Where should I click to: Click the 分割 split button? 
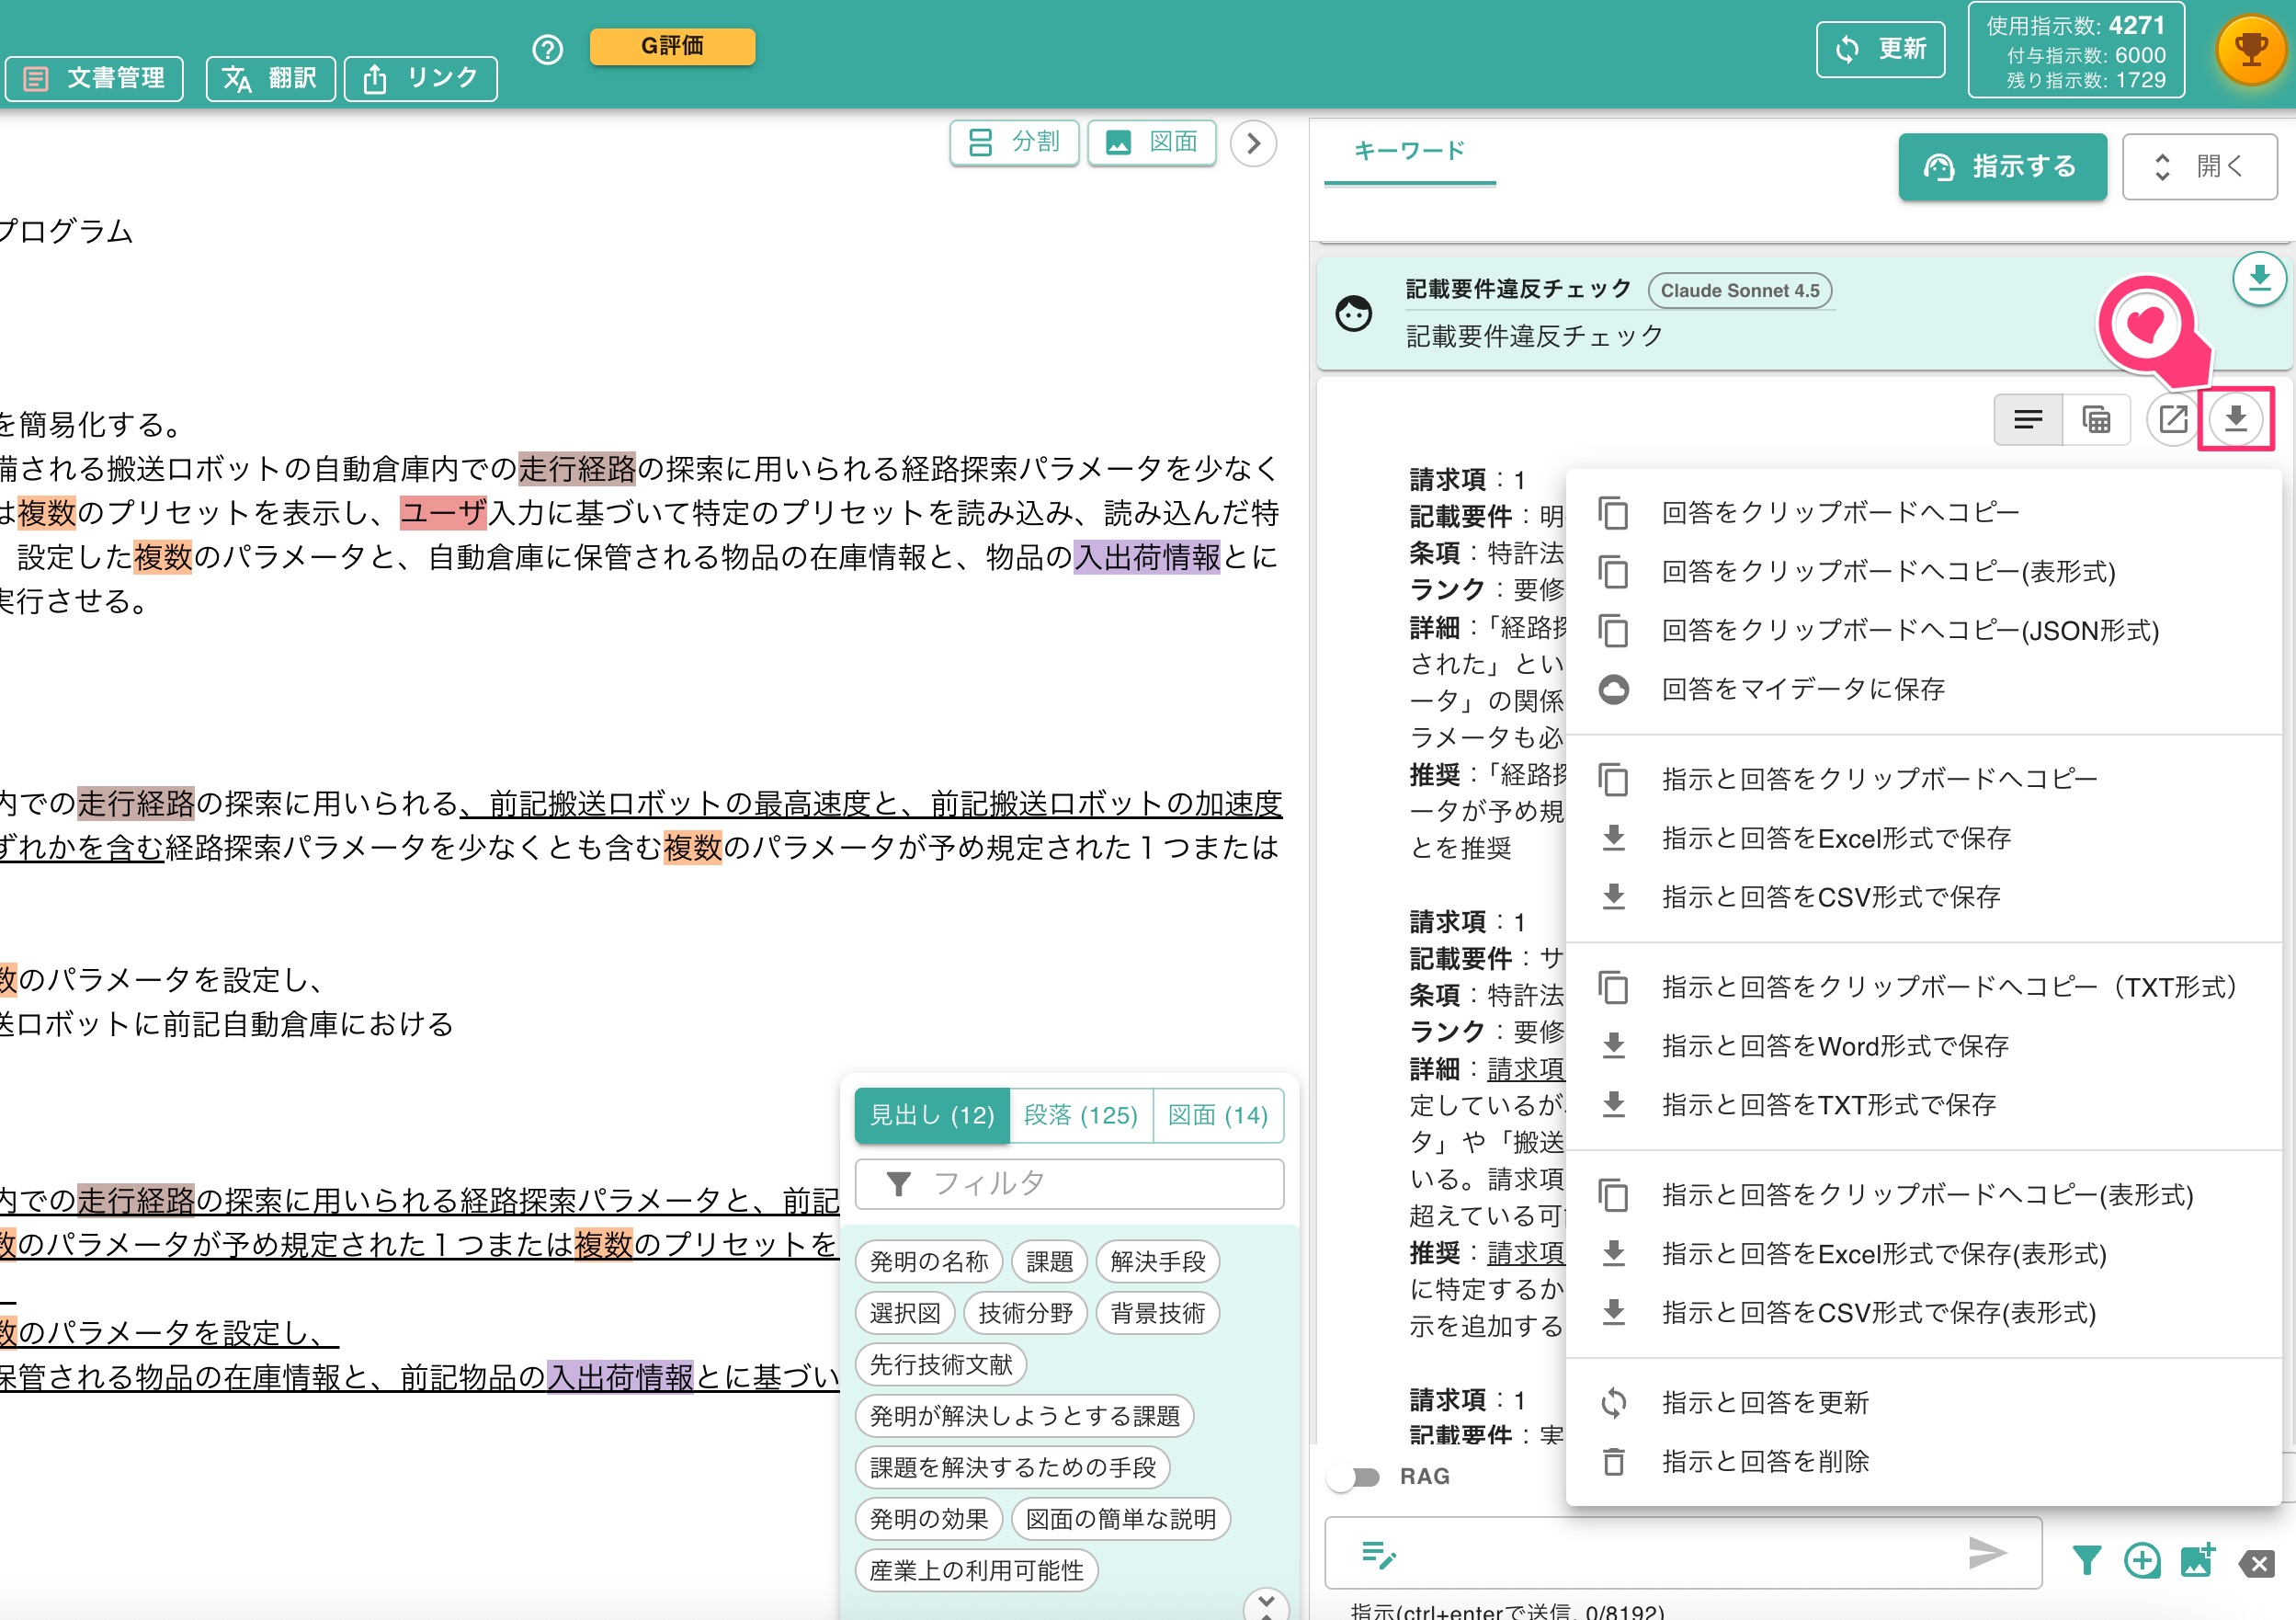tap(1014, 143)
